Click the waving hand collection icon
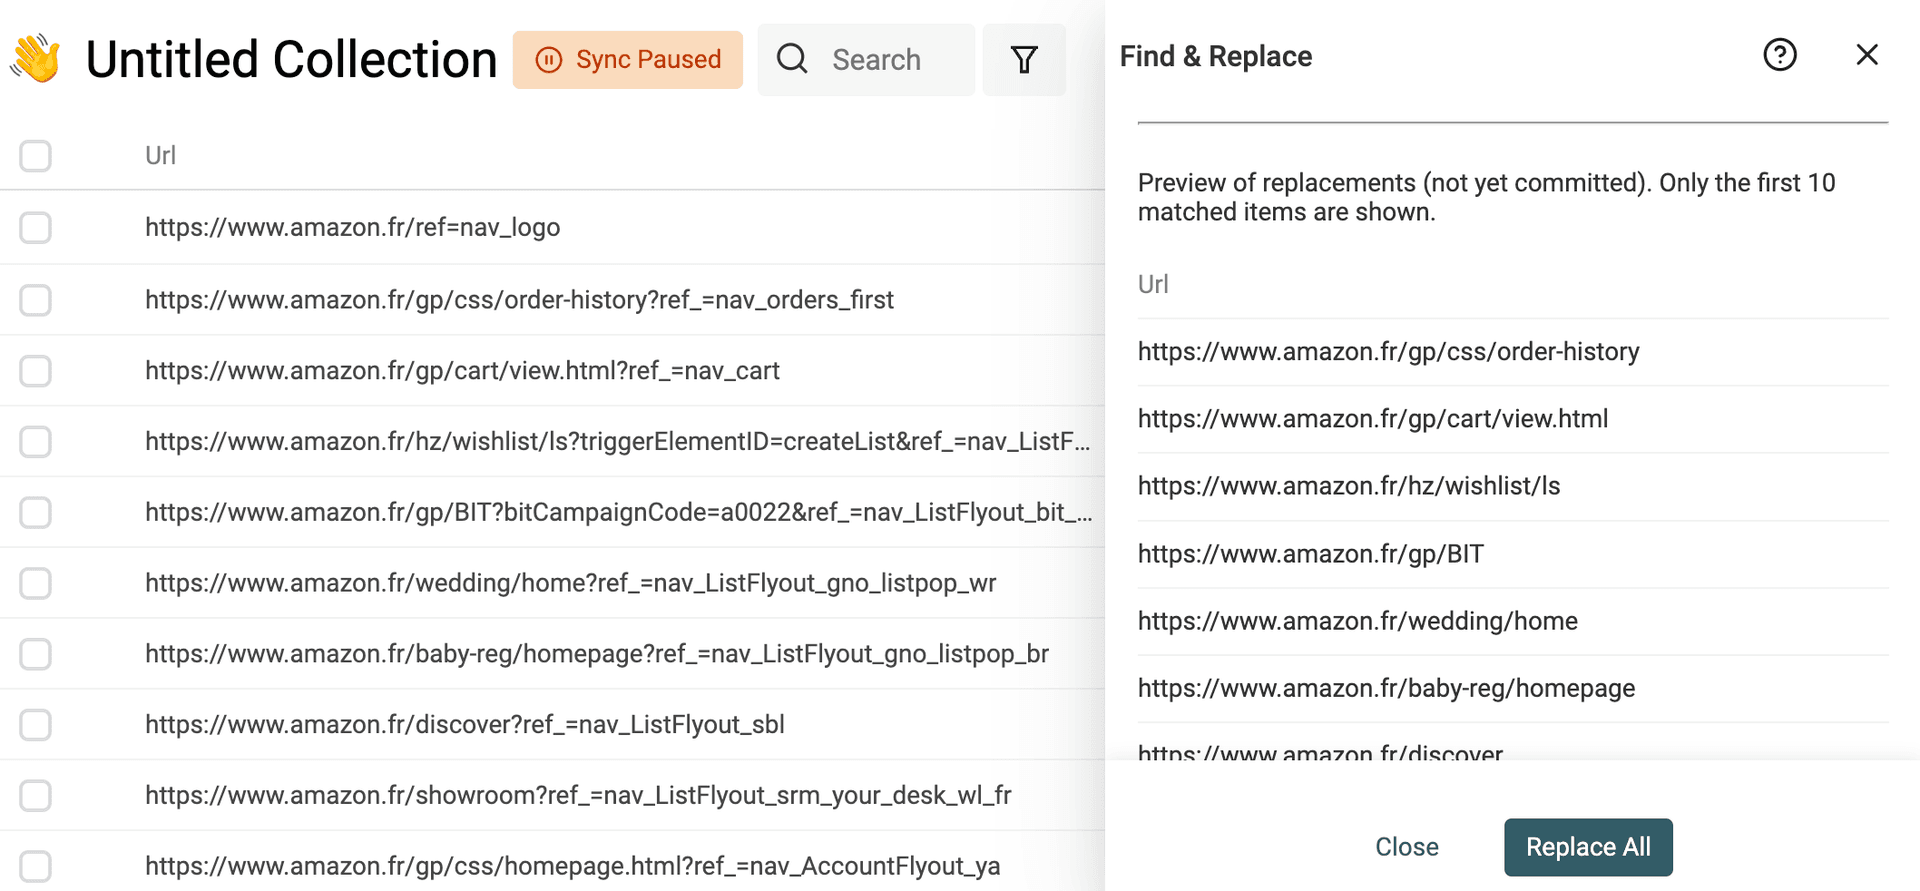1920x891 pixels. (x=36, y=59)
